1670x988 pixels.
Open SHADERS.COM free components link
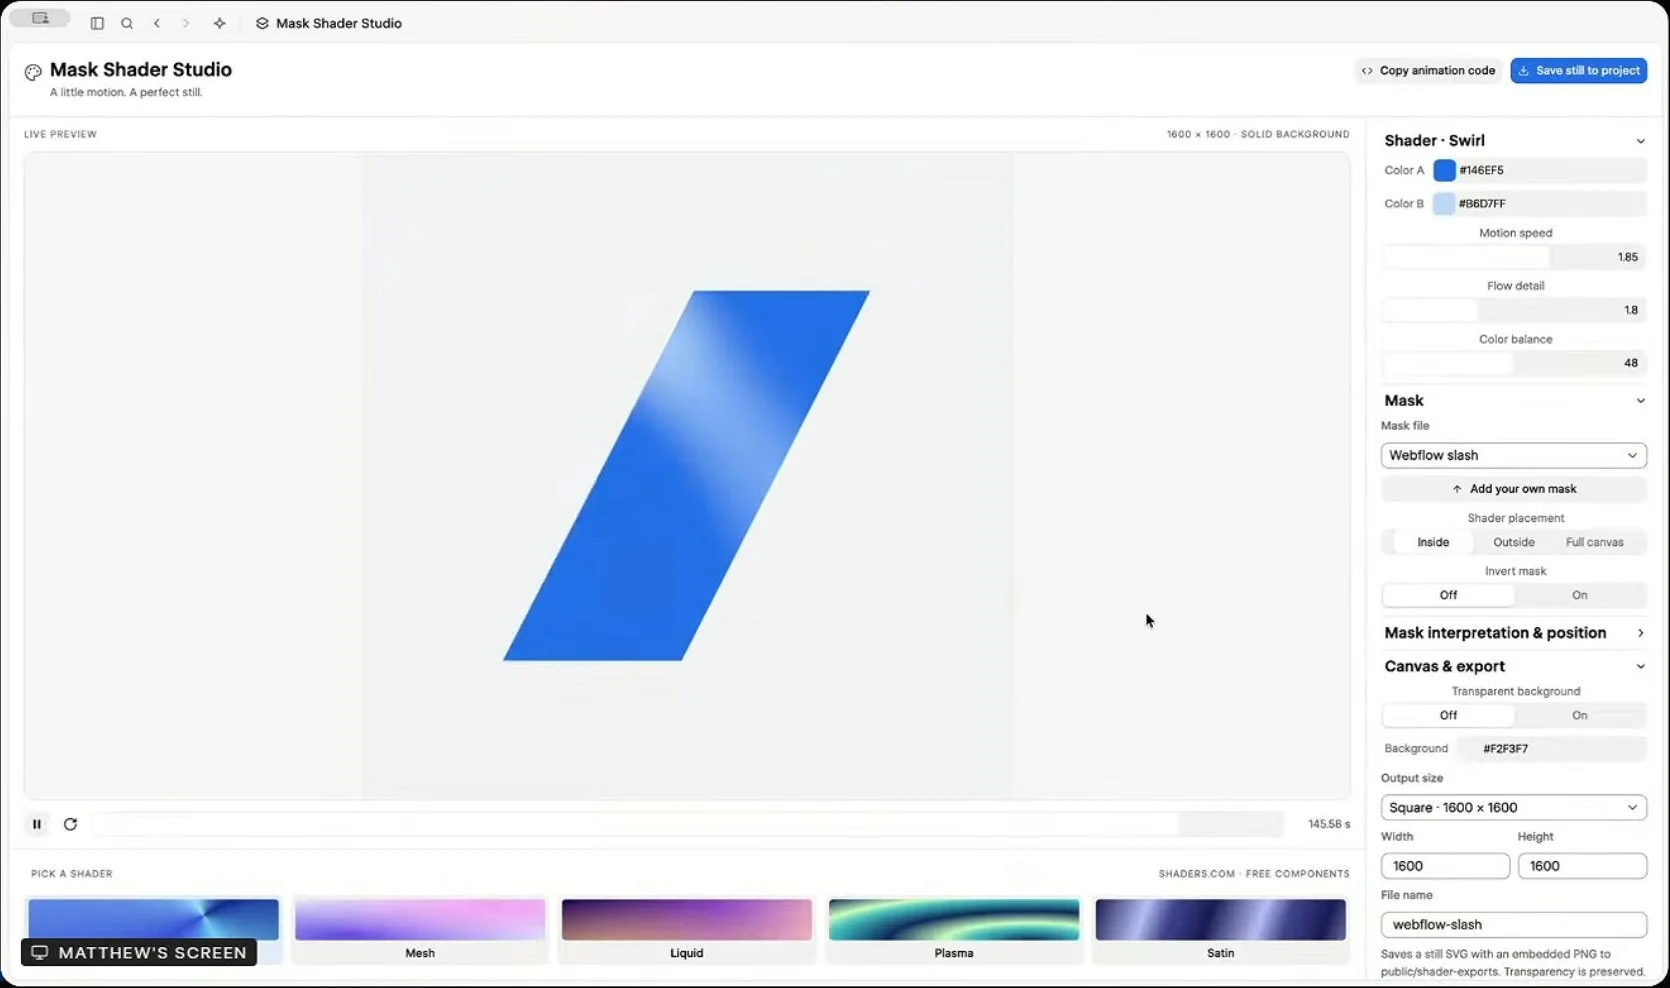[1254, 874]
